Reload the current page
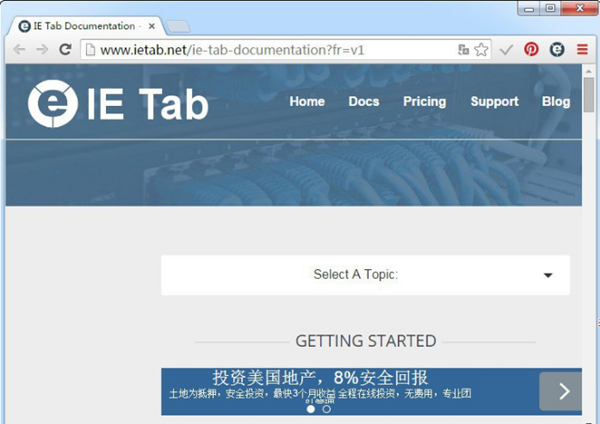 pyautogui.click(x=65, y=49)
